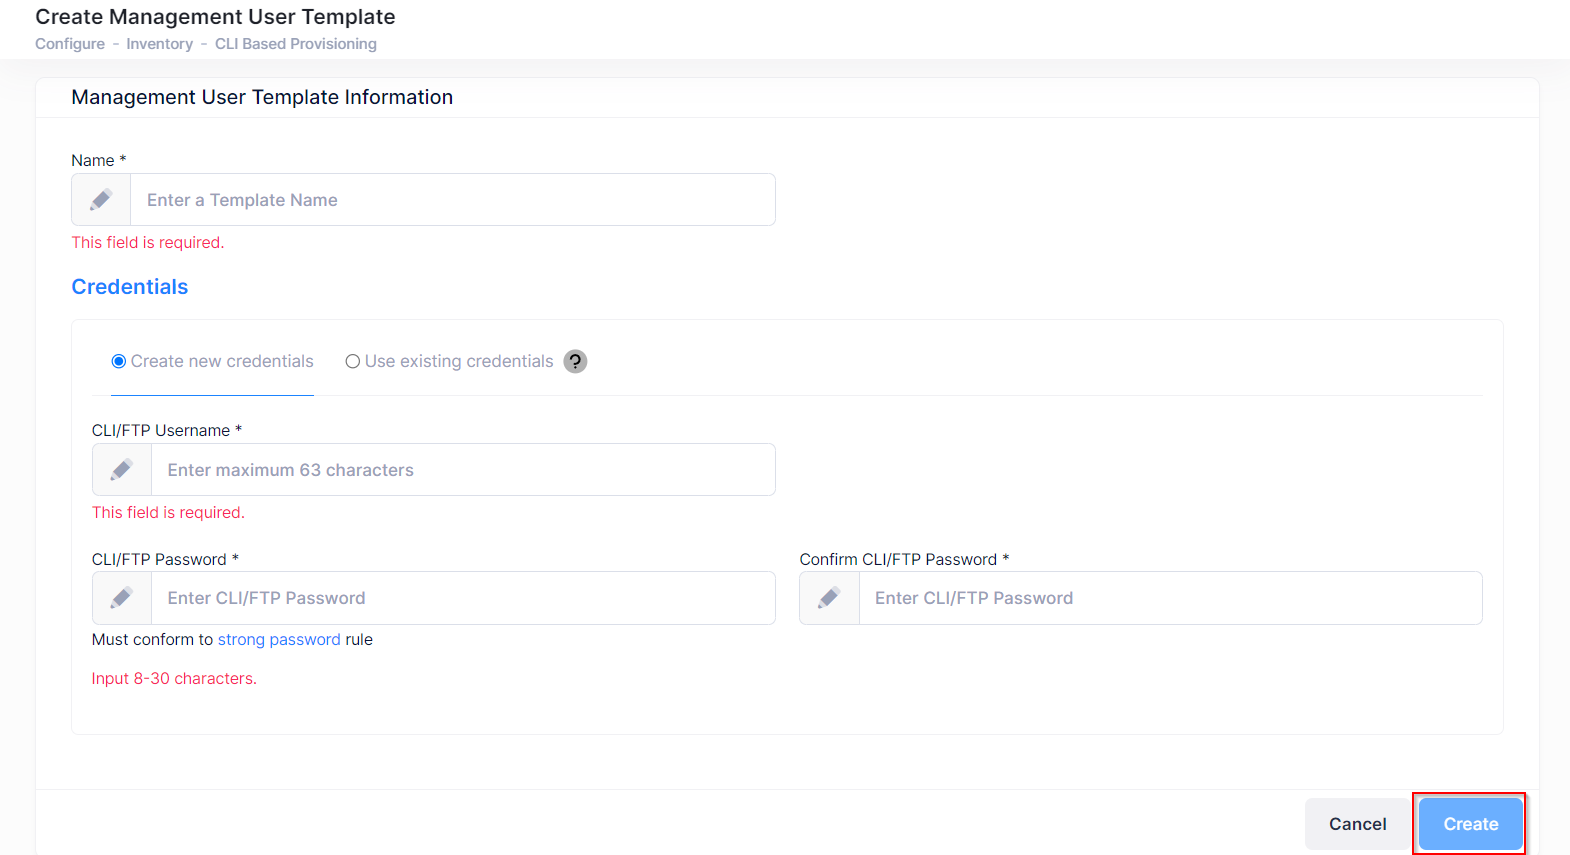This screenshot has width=1570, height=855.
Task: Click the Management User Template Information header
Action: 262,97
